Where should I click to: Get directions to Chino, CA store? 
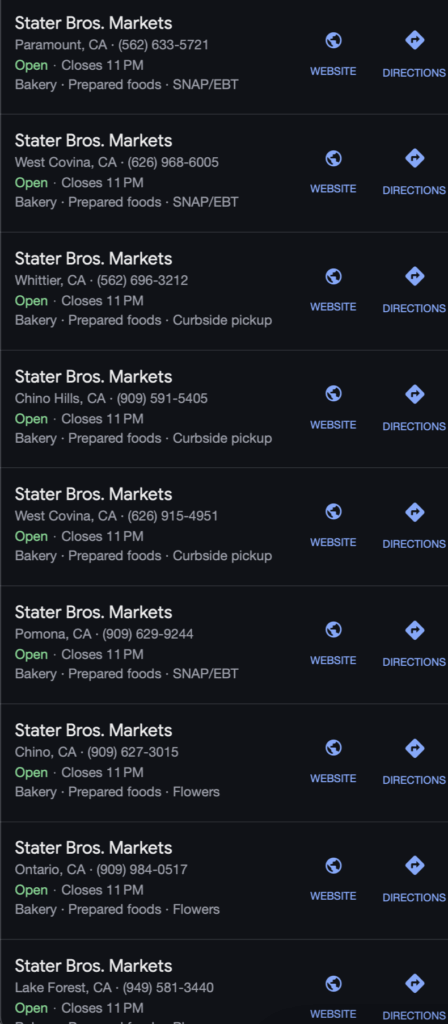tap(414, 762)
